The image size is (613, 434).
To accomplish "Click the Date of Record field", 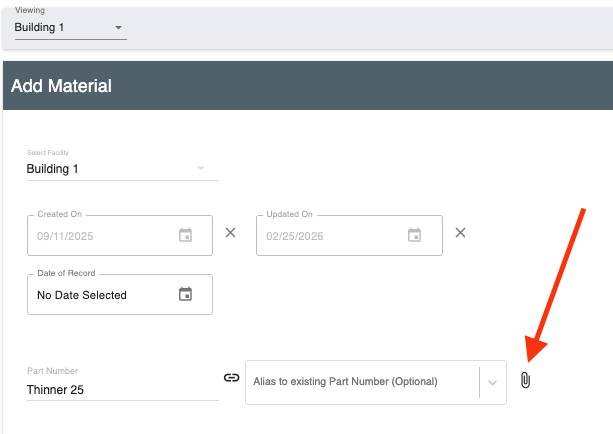I will click(x=100, y=295).
